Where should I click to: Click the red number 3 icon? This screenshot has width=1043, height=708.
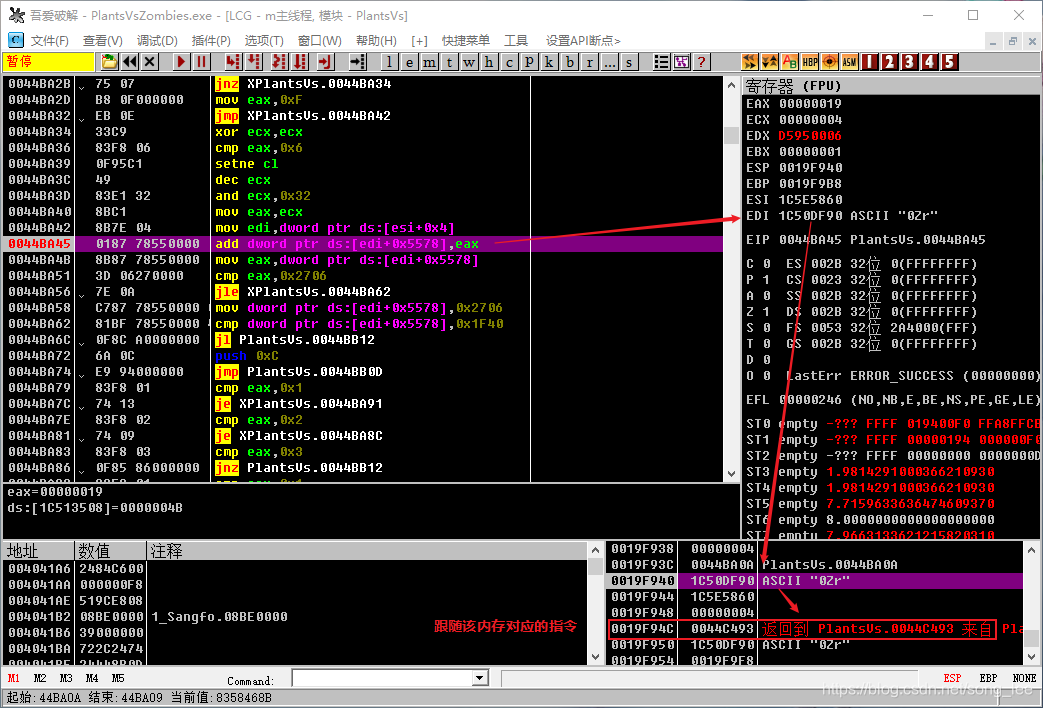909,62
